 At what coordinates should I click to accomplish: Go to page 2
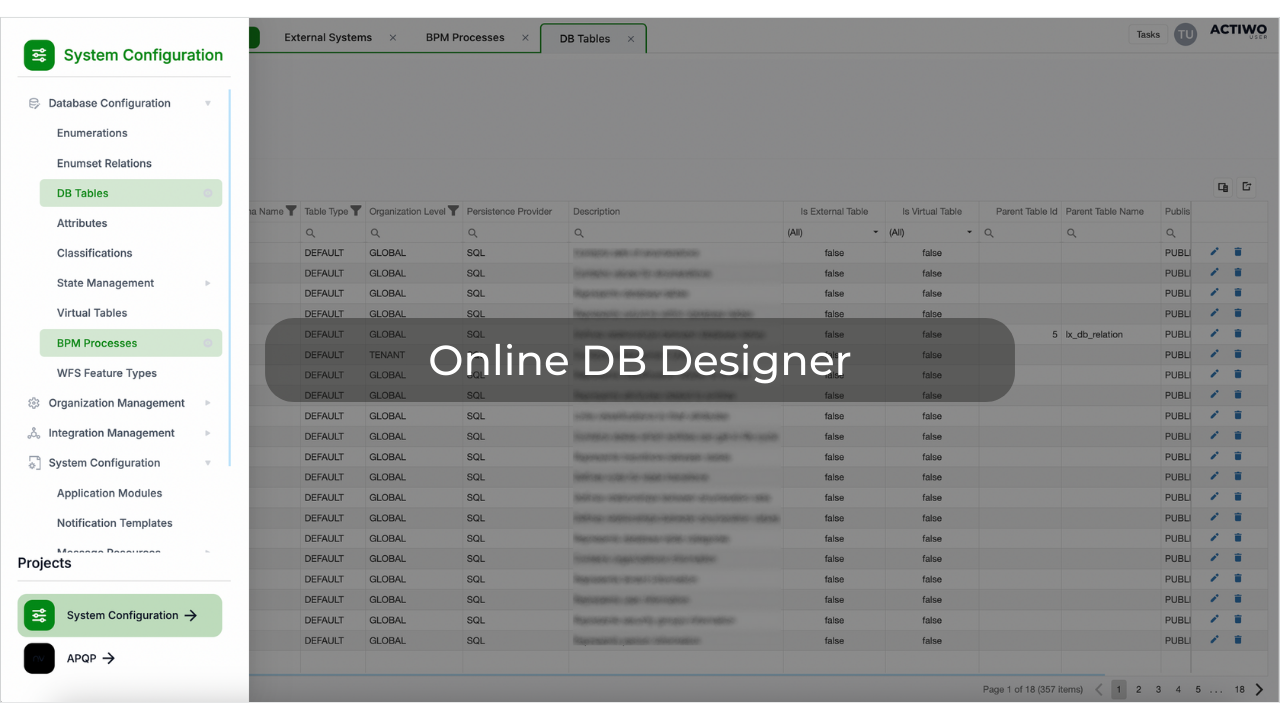click(1138, 689)
